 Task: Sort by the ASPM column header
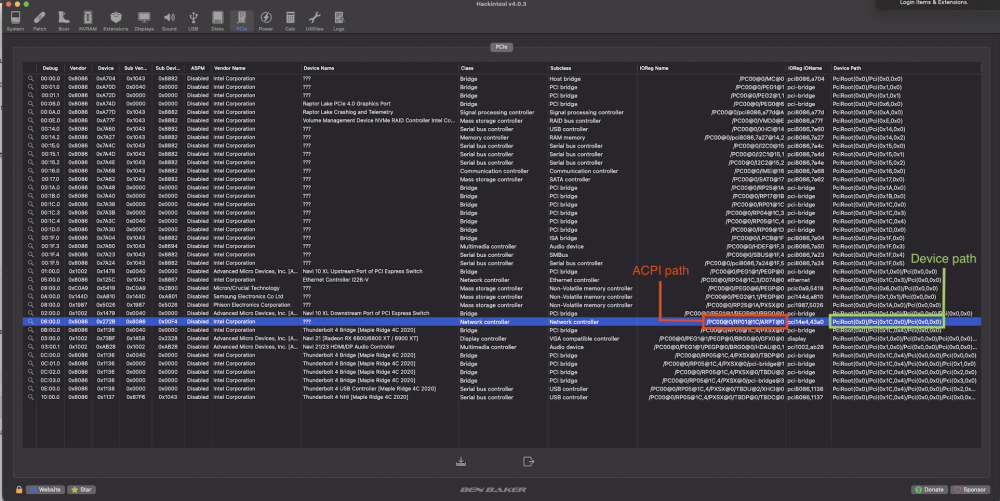point(198,68)
